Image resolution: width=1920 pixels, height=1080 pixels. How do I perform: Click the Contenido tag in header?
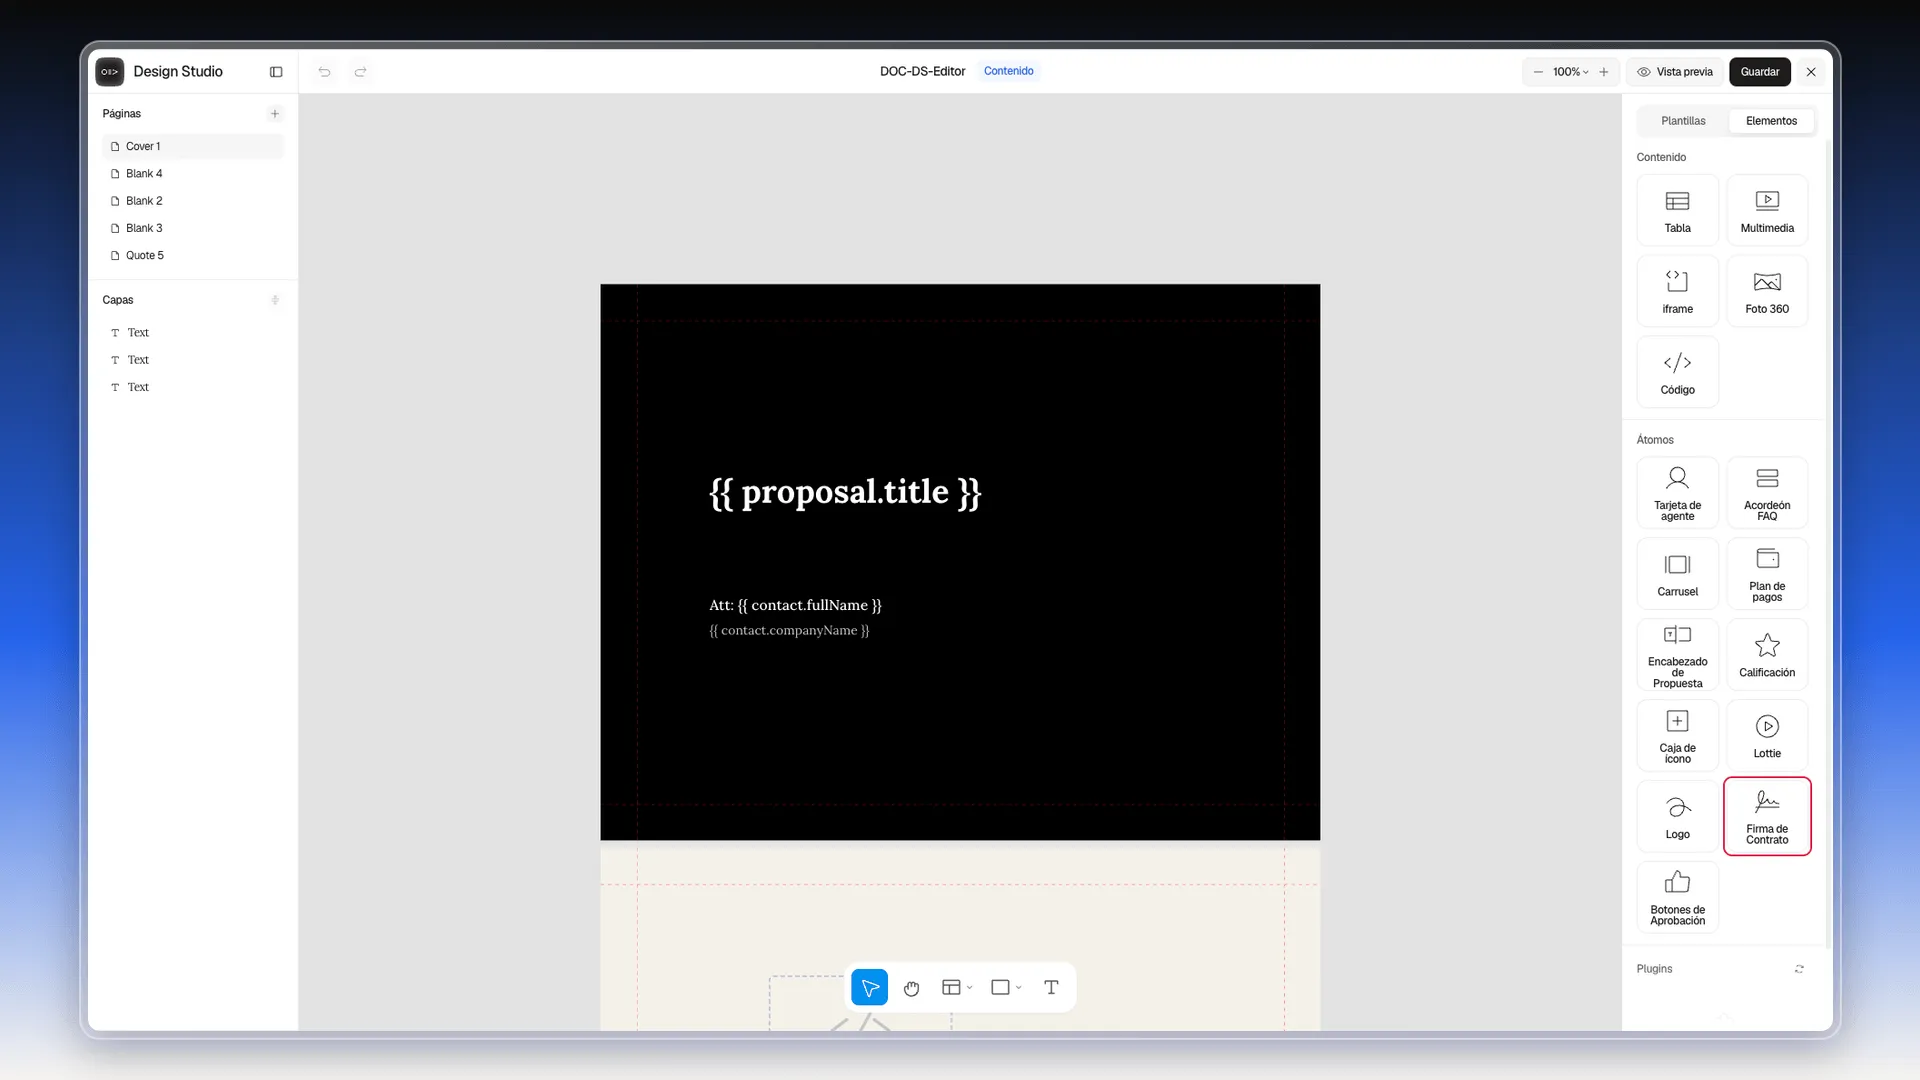tap(1008, 71)
